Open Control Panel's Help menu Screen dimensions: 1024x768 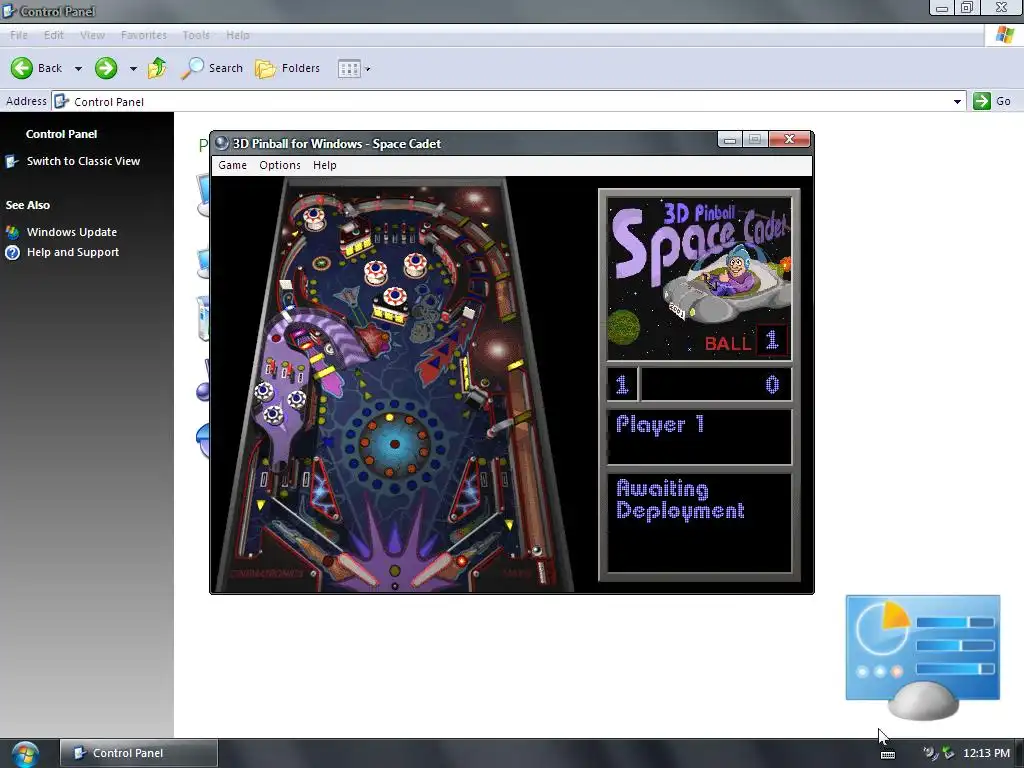click(238, 35)
